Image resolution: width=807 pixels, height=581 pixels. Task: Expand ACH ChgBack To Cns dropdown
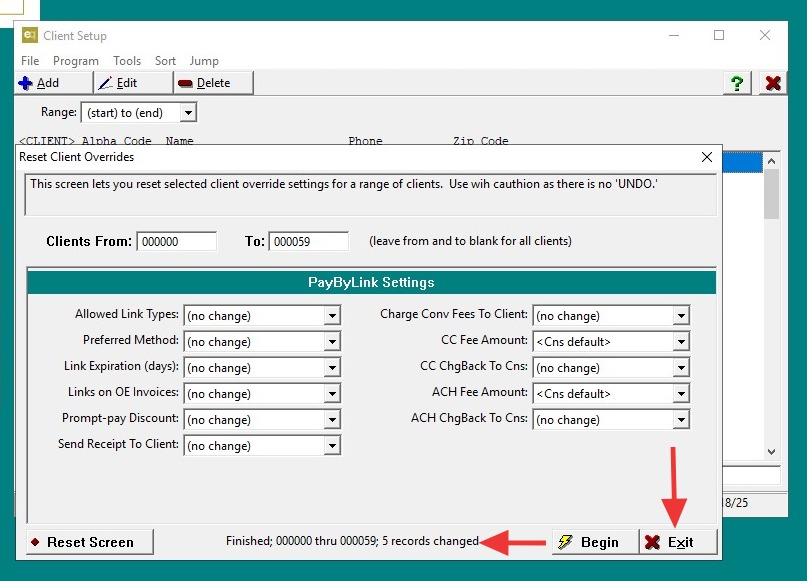pyautogui.click(x=681, y=419)
